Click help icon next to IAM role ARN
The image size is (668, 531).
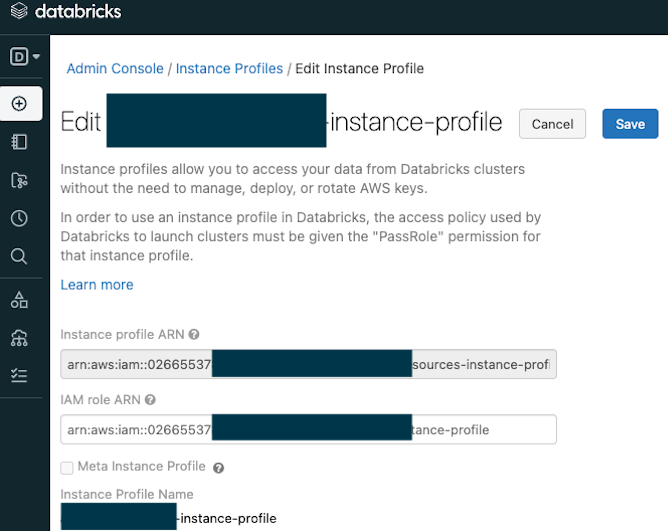point(150,400)
